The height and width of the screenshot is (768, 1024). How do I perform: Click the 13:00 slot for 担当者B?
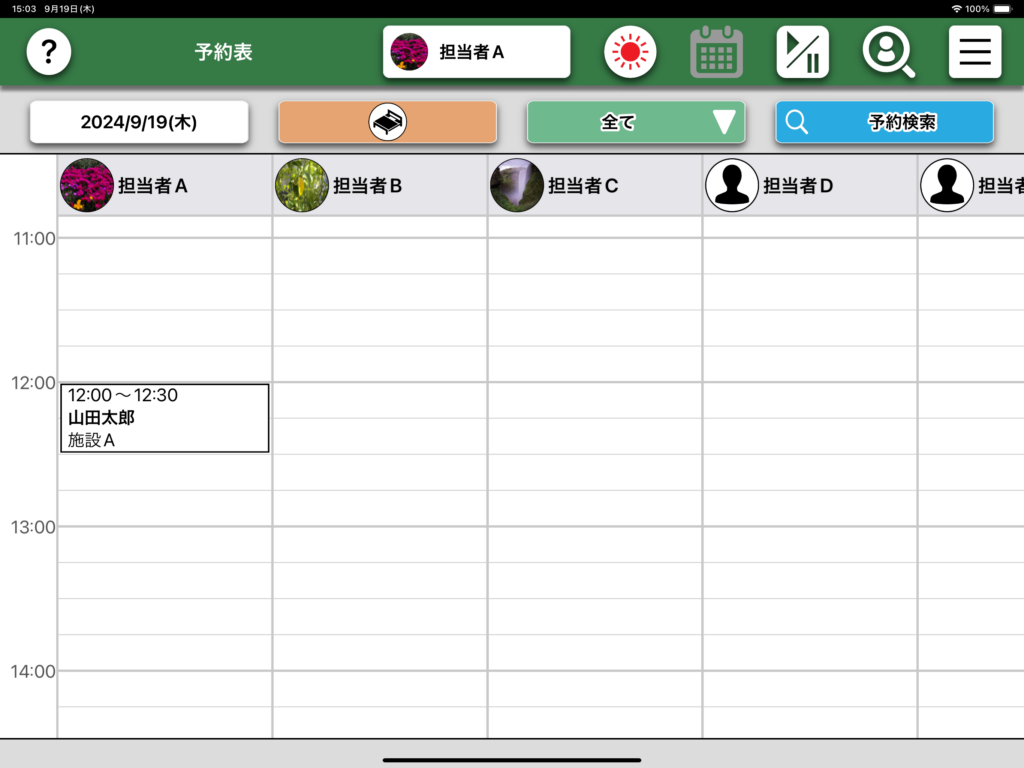380,544
